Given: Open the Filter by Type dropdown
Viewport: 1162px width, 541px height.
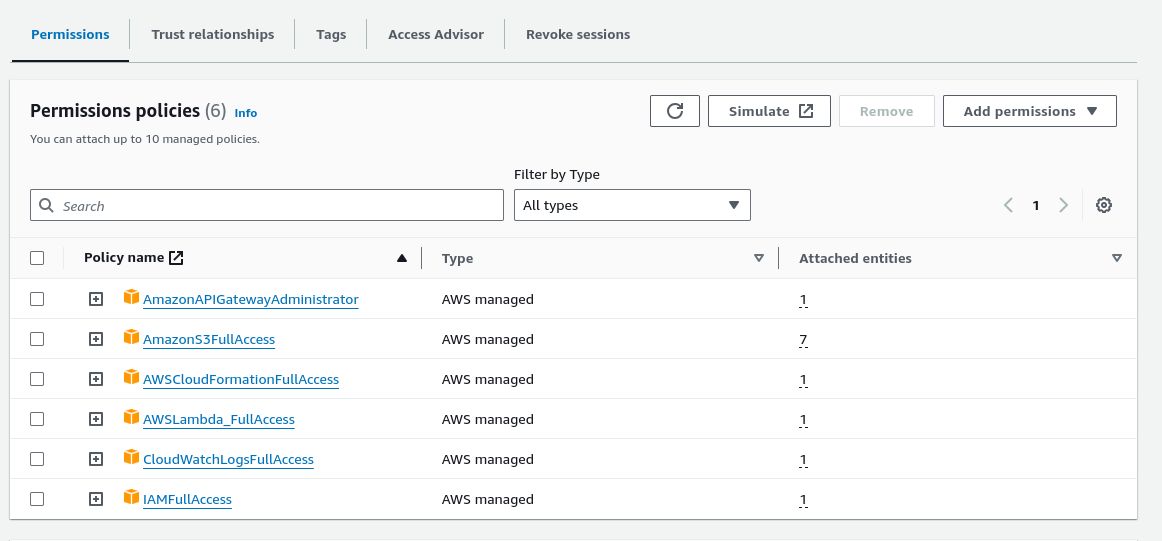Looking at the screenshot, I should tap(632, 205).
